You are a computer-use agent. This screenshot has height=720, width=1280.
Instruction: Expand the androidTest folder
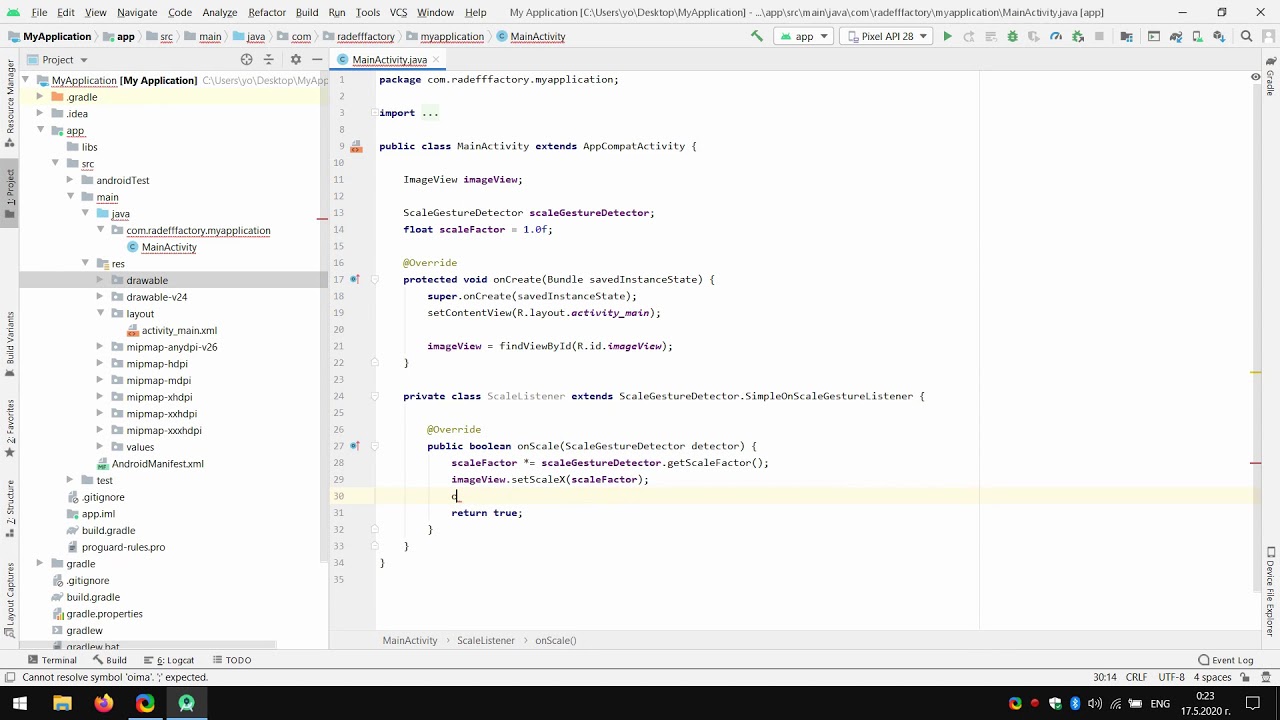click(x=70, y=180)
